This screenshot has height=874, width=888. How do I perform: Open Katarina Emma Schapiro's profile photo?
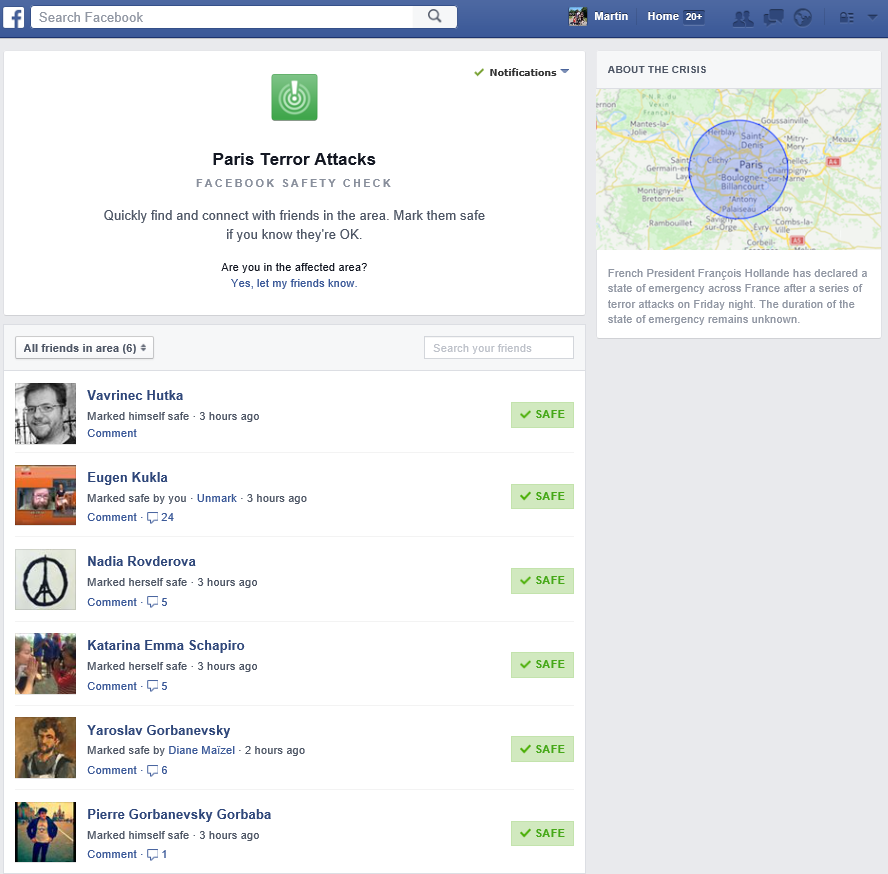point(45,663)
